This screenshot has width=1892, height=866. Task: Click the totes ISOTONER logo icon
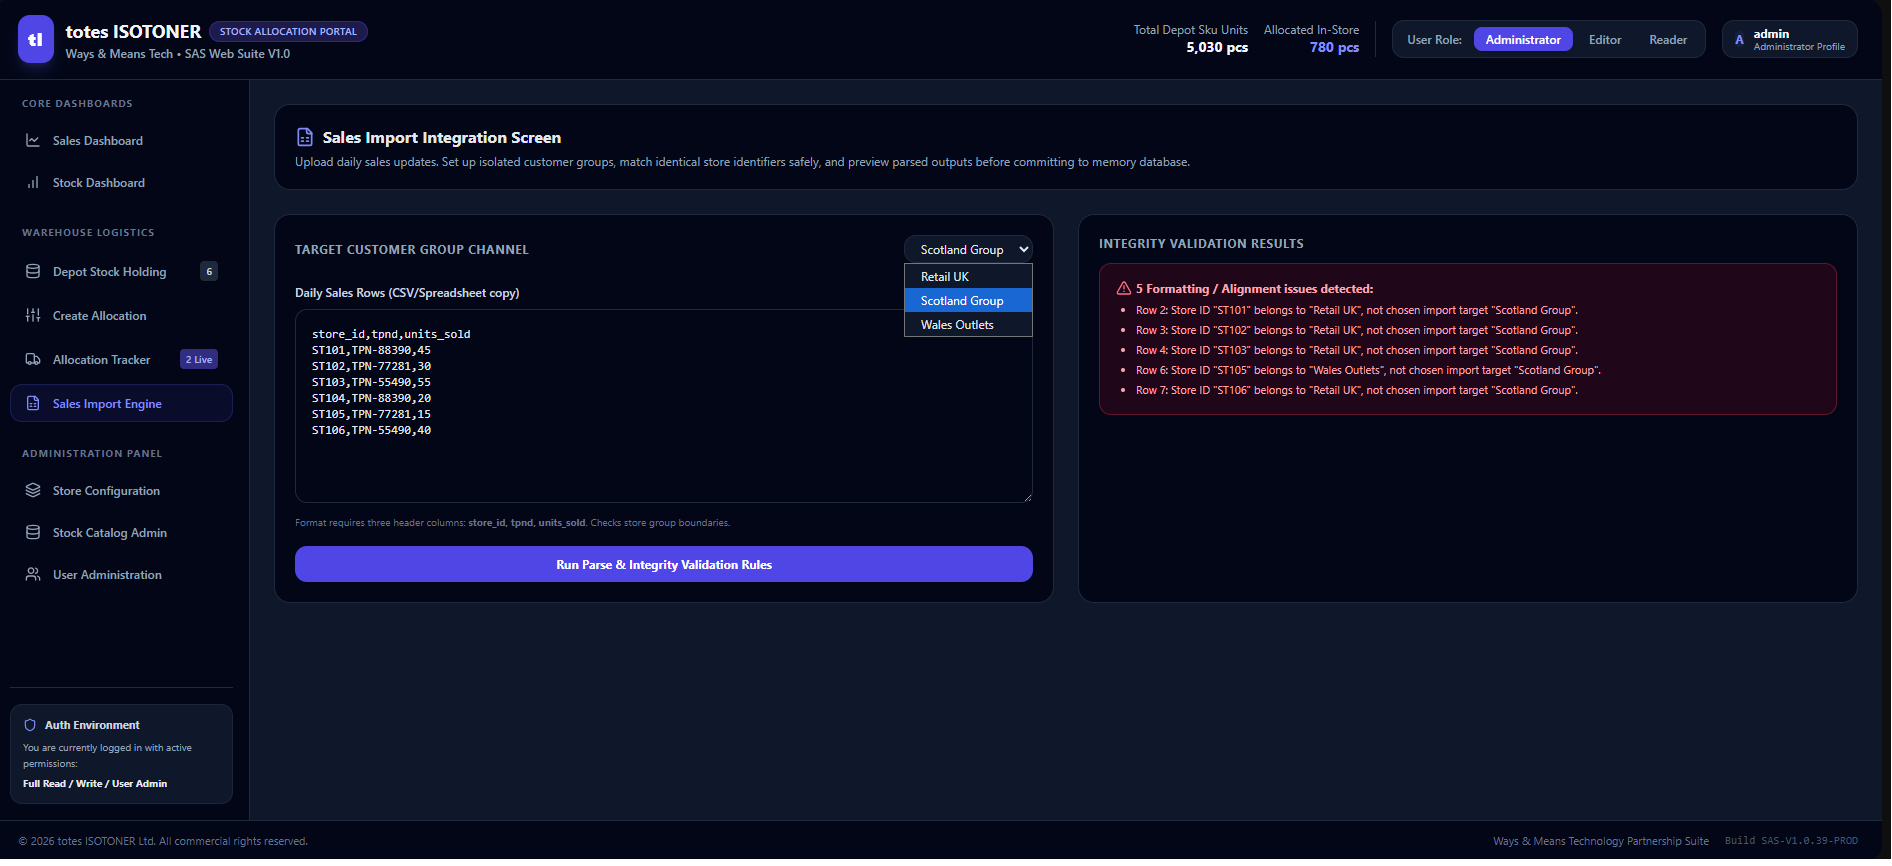pos(36,40)
